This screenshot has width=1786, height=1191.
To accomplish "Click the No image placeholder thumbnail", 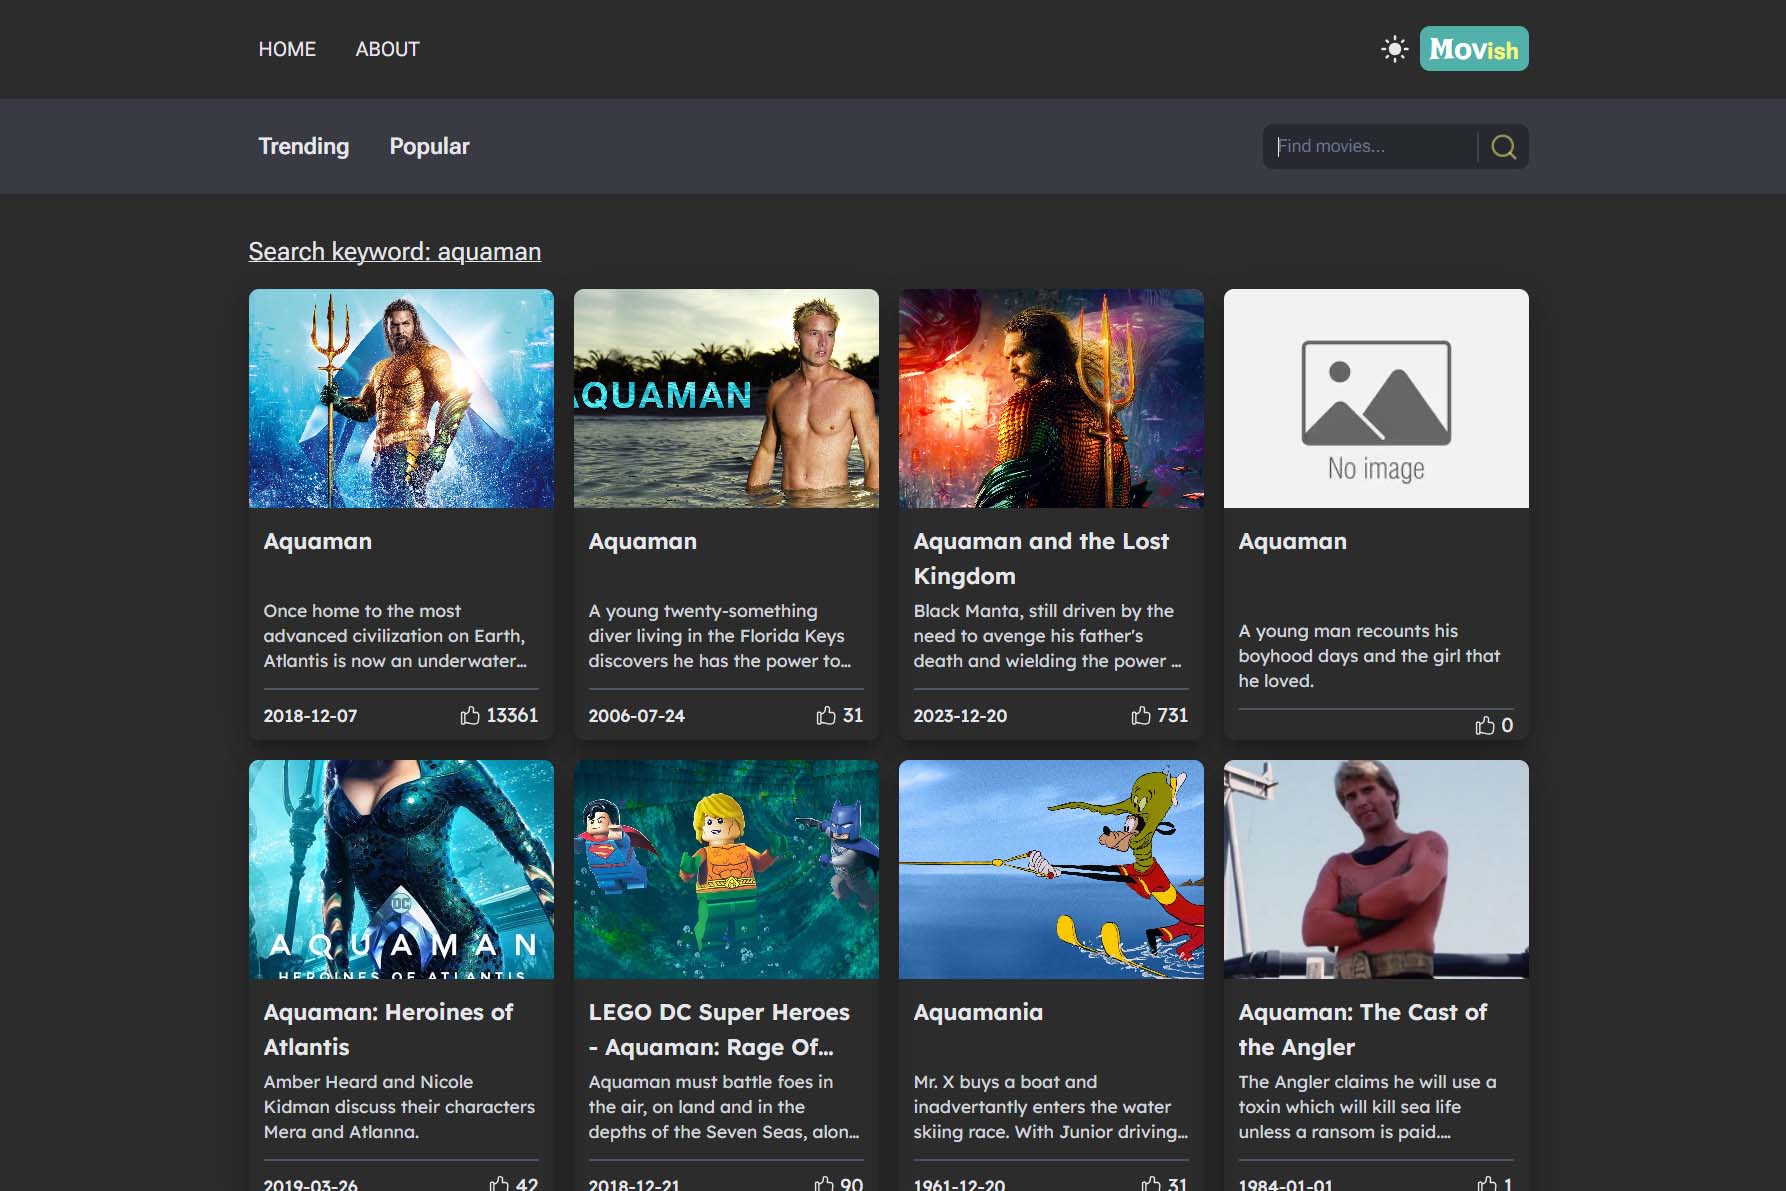I will 1376,398.
